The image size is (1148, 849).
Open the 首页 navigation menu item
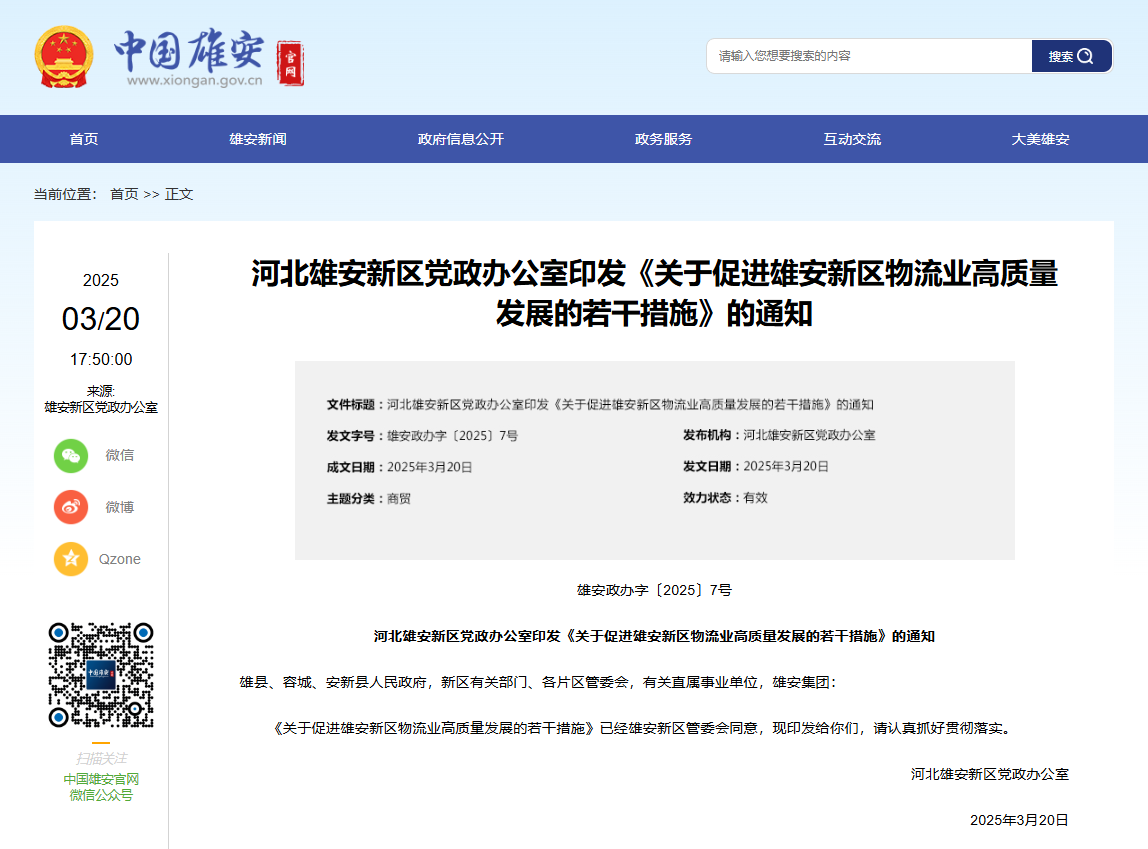(84, 139)
